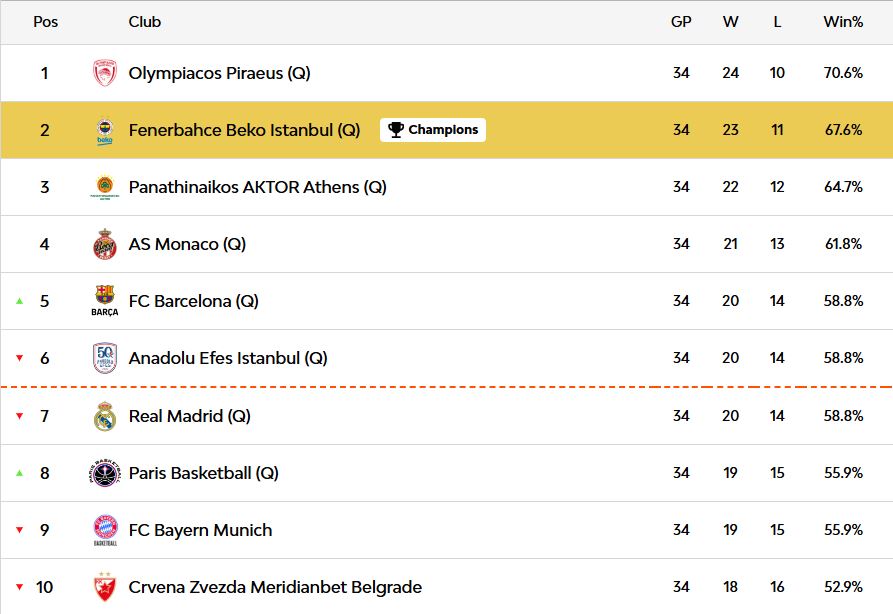
Task: Click the Olympiacos Piraeus club logo
Action: tap(105, 73)
